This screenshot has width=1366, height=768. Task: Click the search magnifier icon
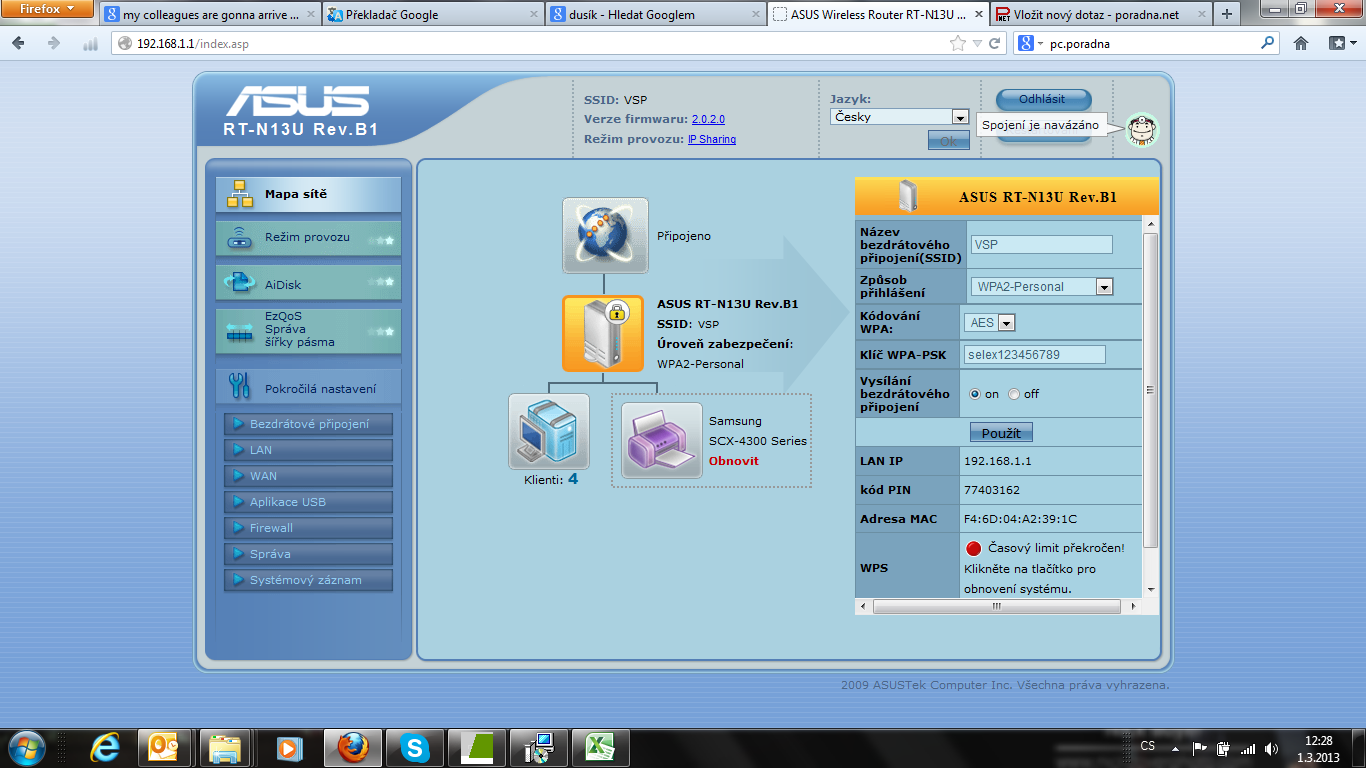coord(1268,43)
